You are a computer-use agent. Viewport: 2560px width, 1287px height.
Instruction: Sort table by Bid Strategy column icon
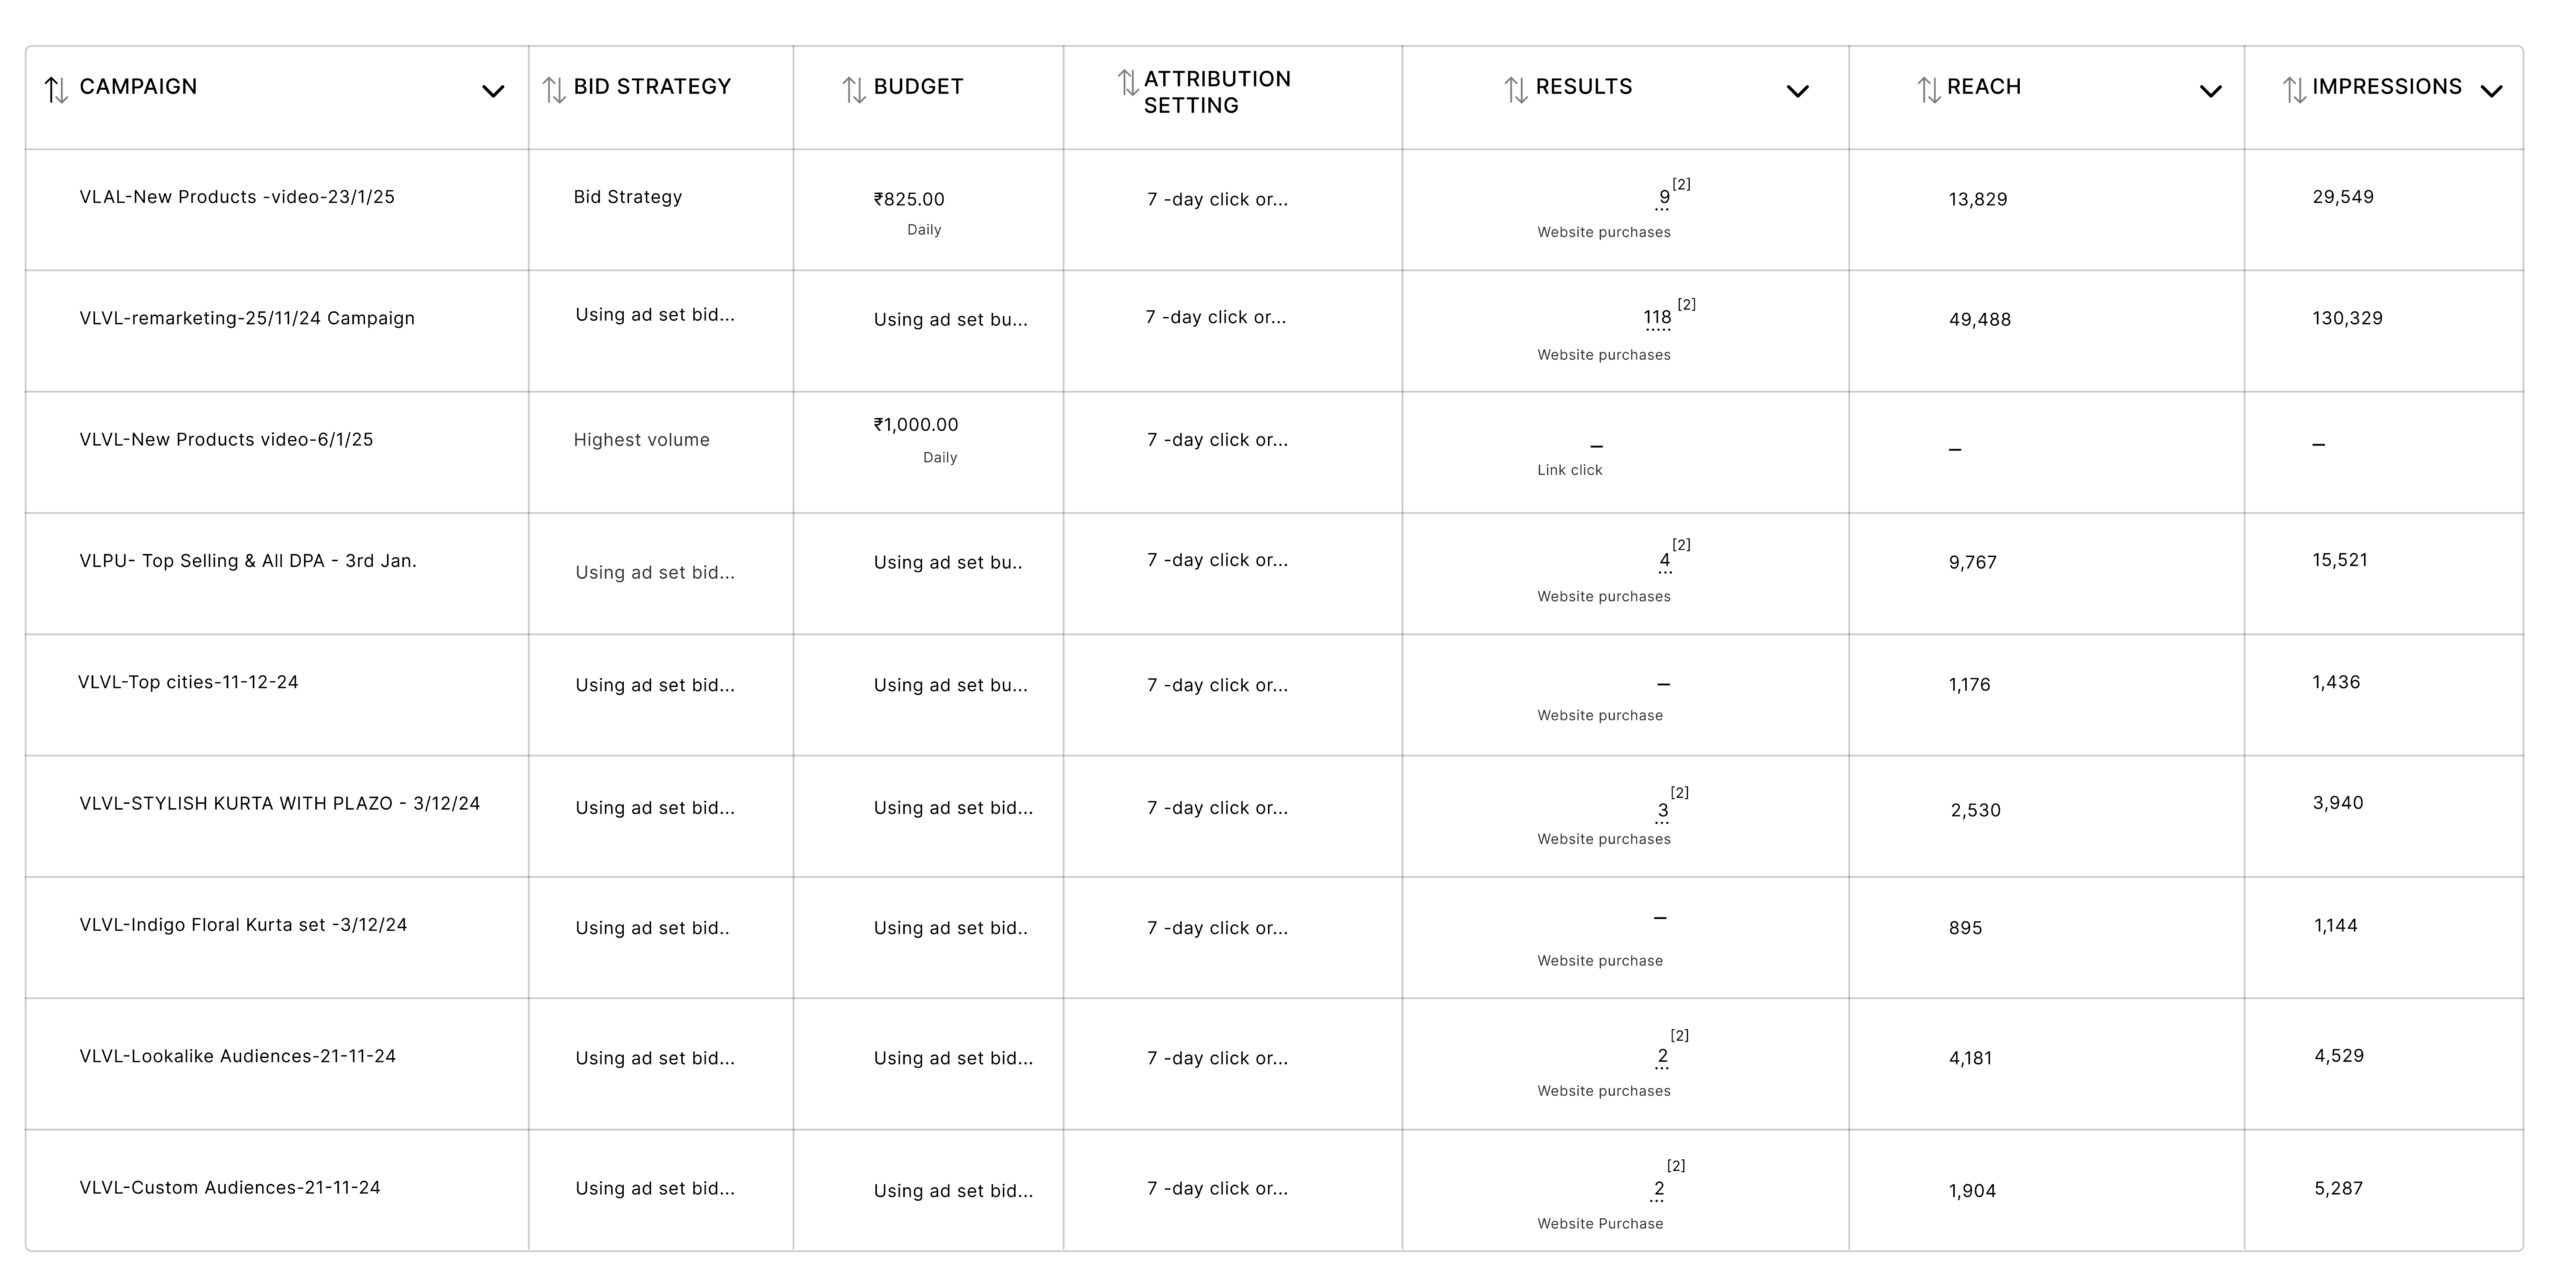(553, 90)
